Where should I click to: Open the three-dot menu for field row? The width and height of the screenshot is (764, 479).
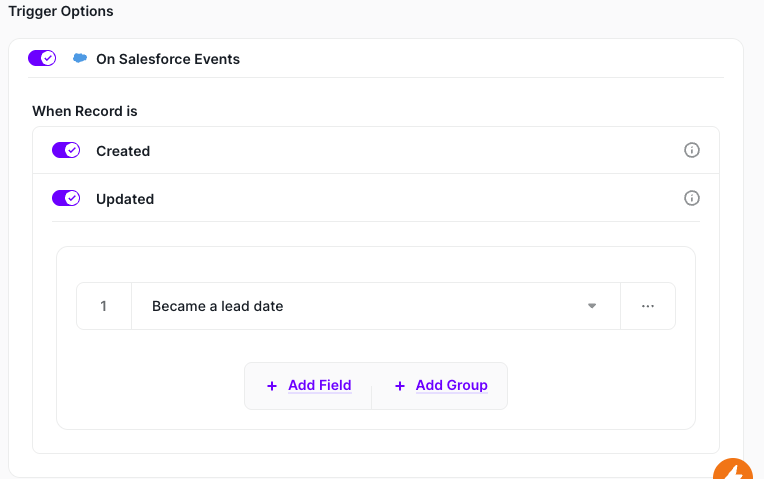(x=647, y=306)
